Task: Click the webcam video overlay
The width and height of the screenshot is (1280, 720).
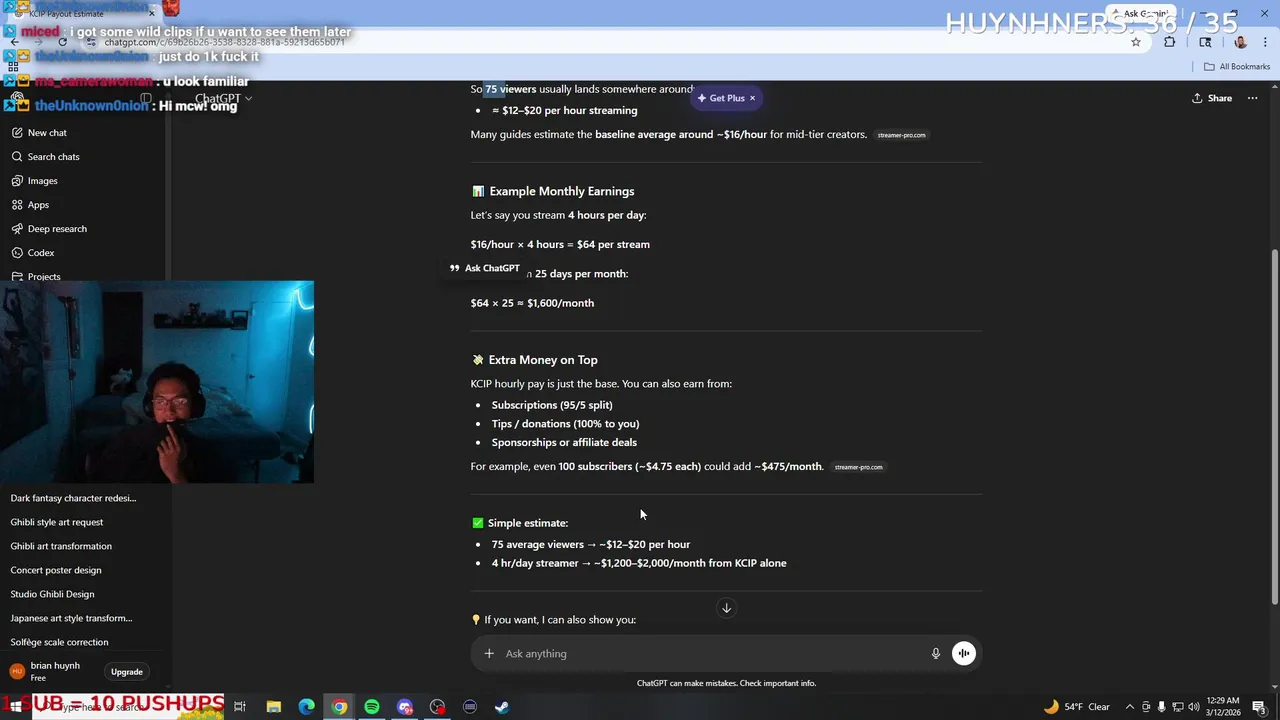Action: (157, 382)
